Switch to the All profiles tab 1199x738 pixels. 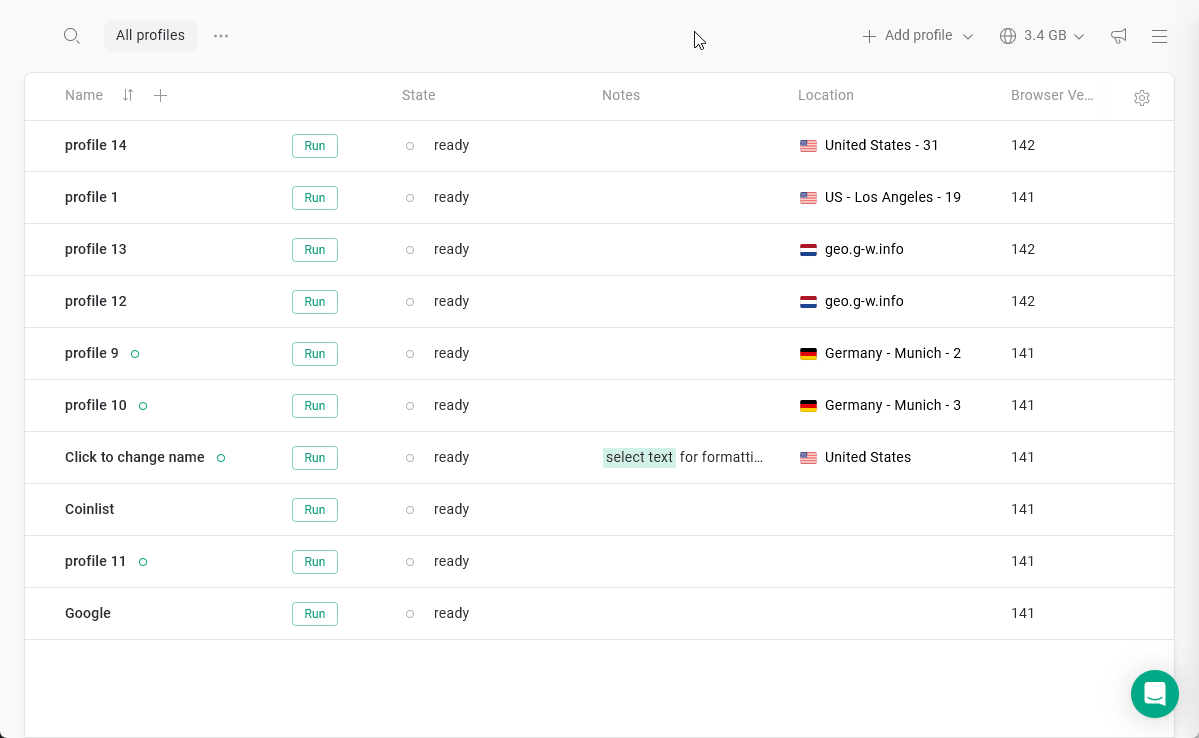point(150,35)
